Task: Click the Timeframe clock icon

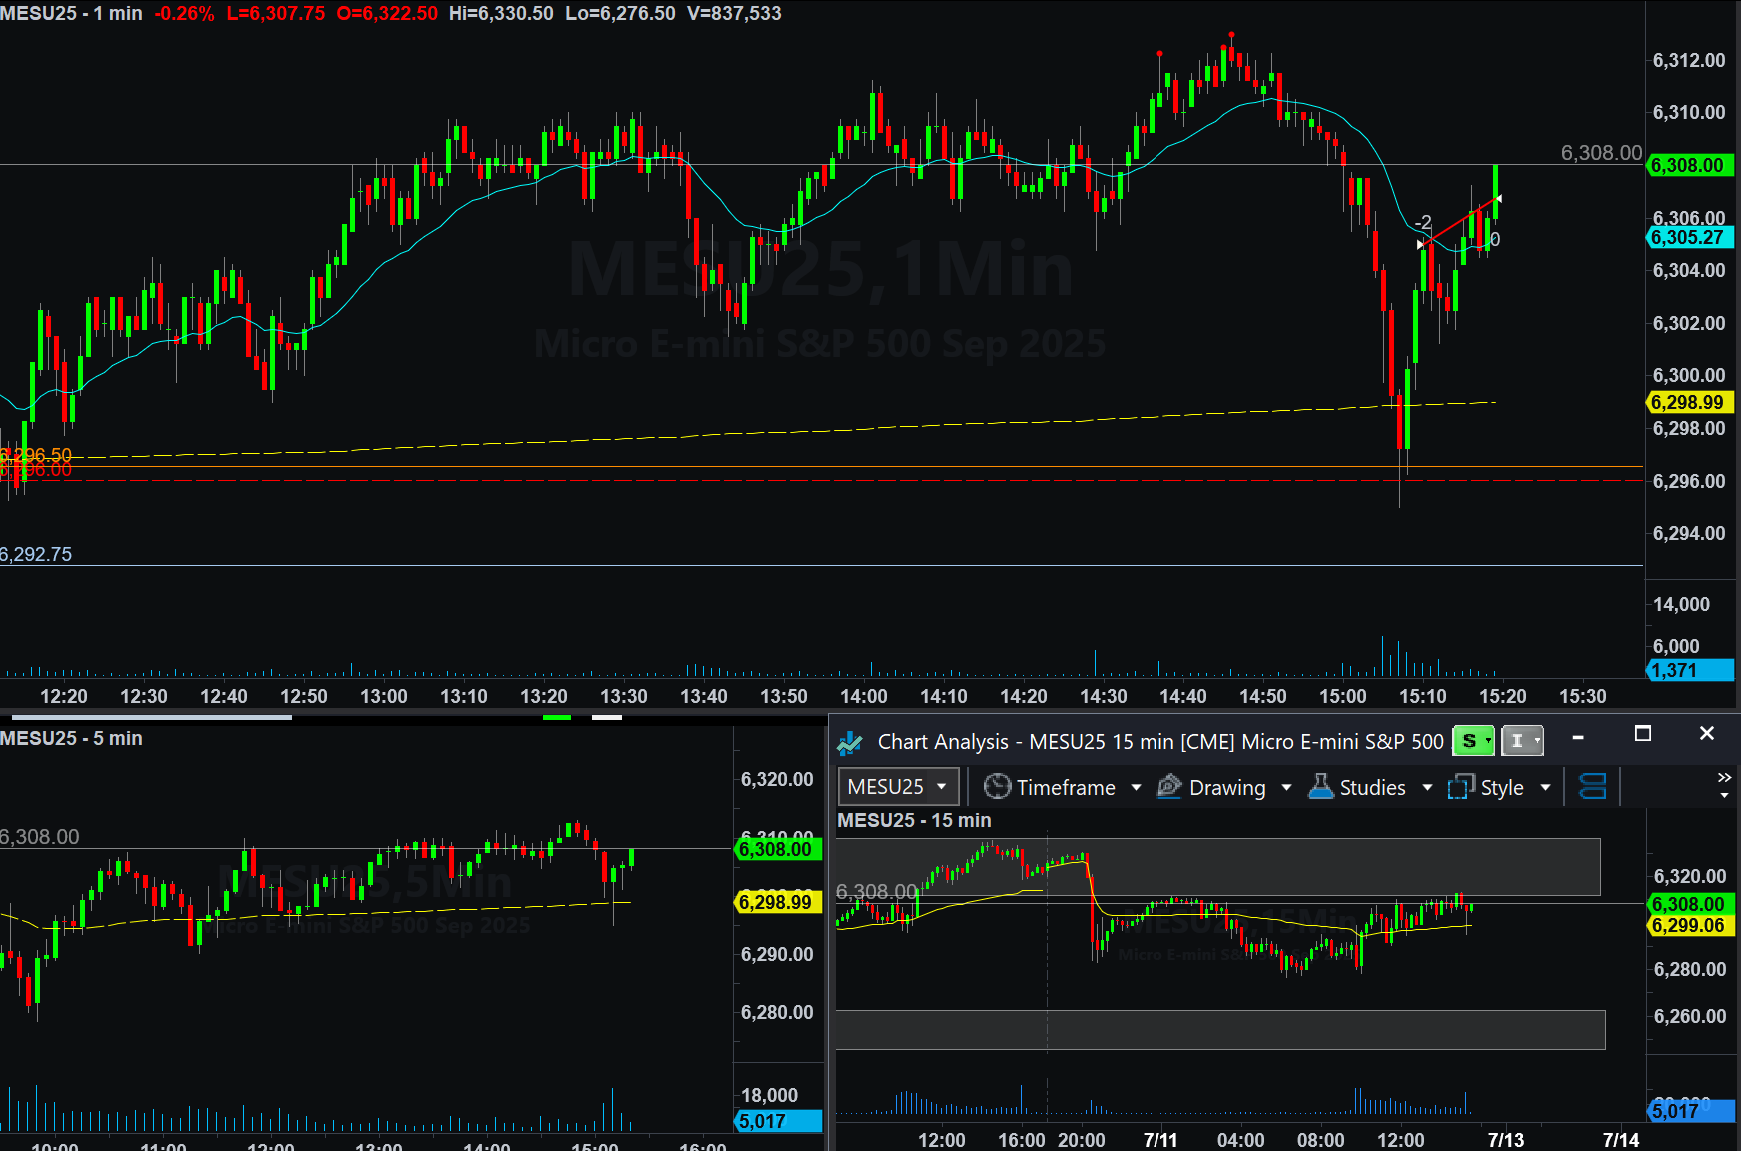Action: (997, 787)
